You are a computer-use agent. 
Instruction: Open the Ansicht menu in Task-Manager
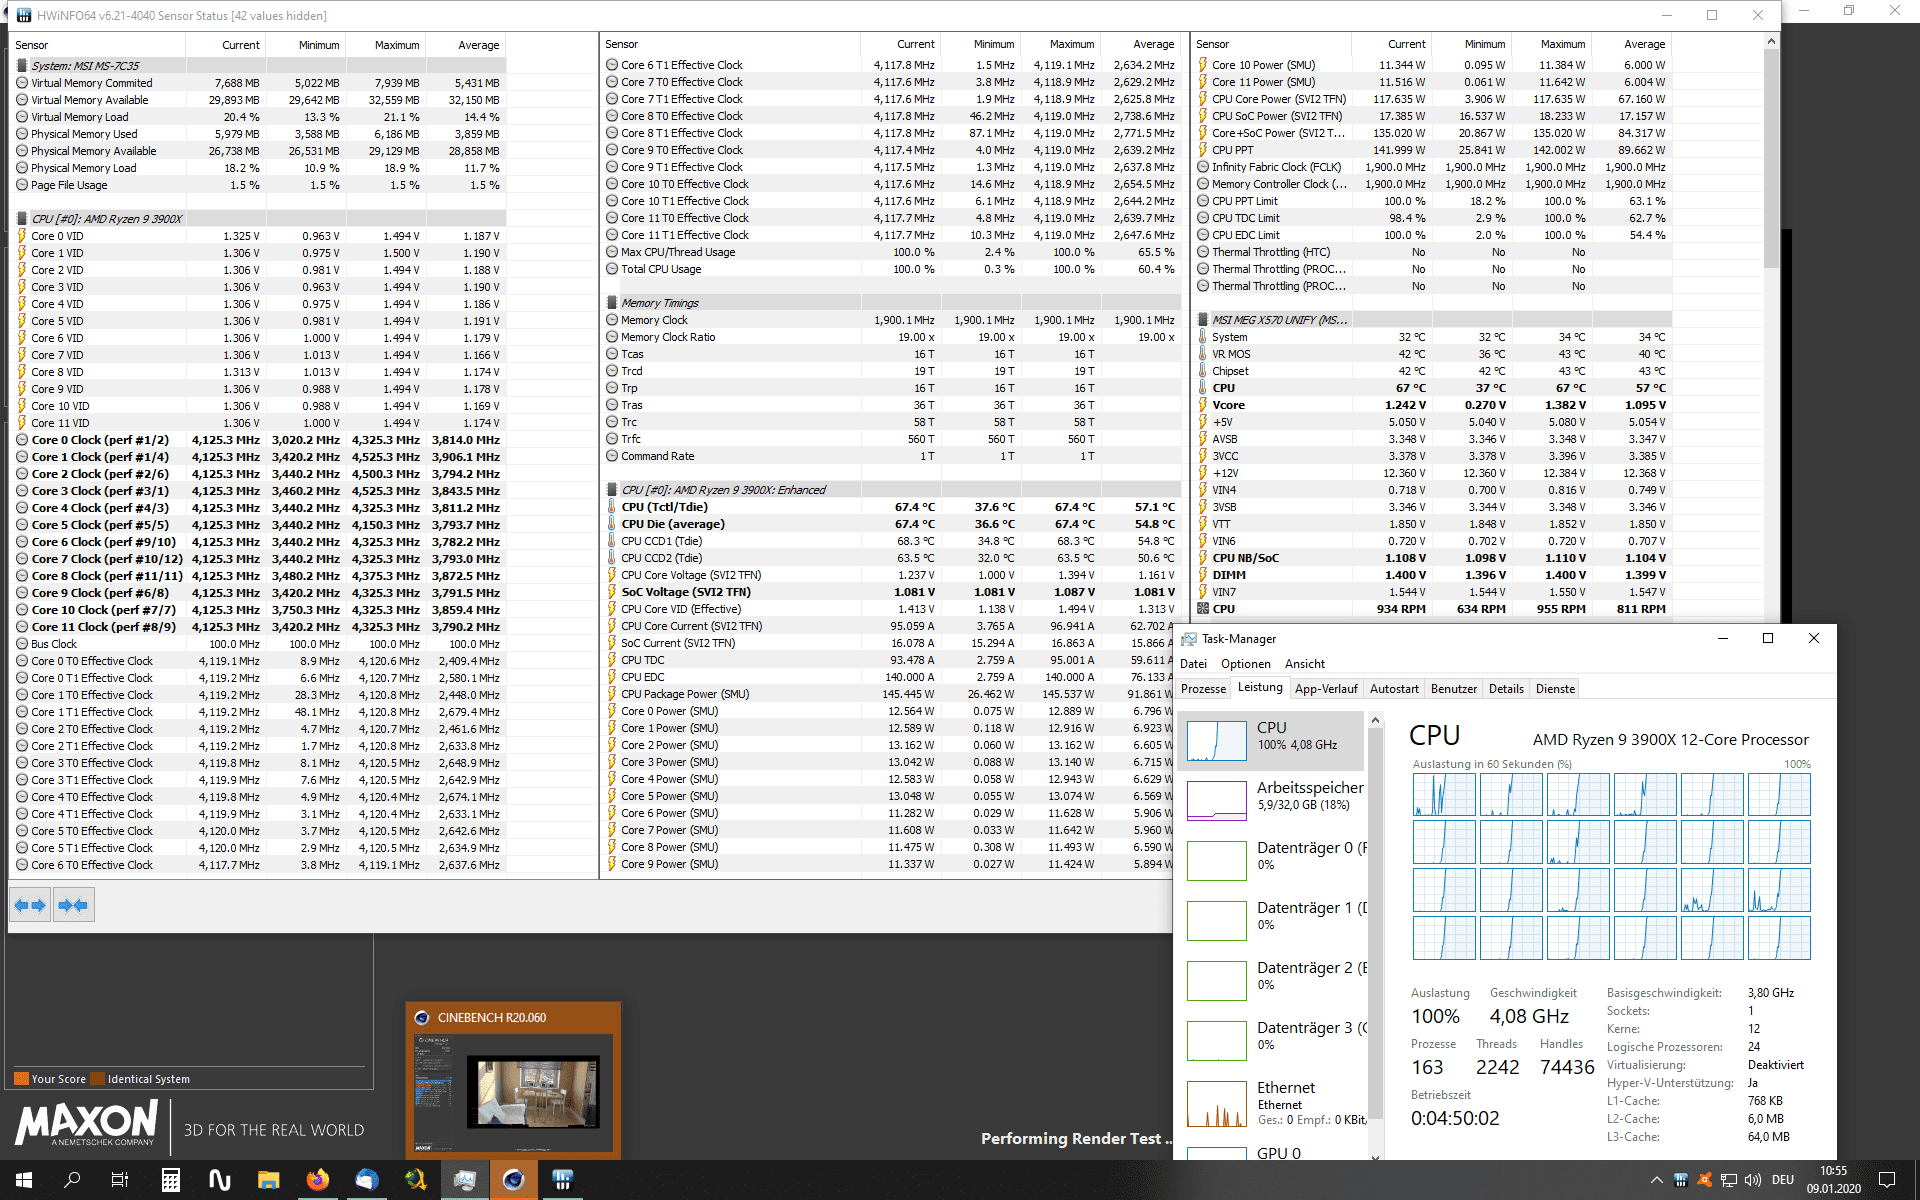click(1305, 664)
